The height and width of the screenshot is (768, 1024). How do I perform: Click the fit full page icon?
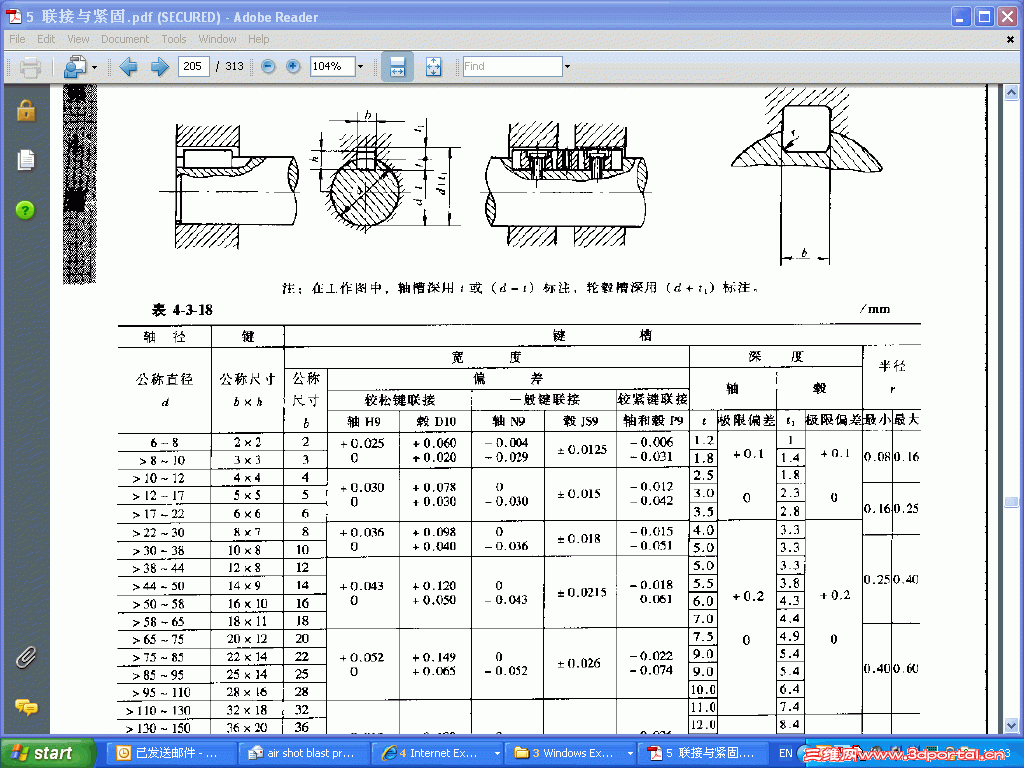click(x=434, y=67)
